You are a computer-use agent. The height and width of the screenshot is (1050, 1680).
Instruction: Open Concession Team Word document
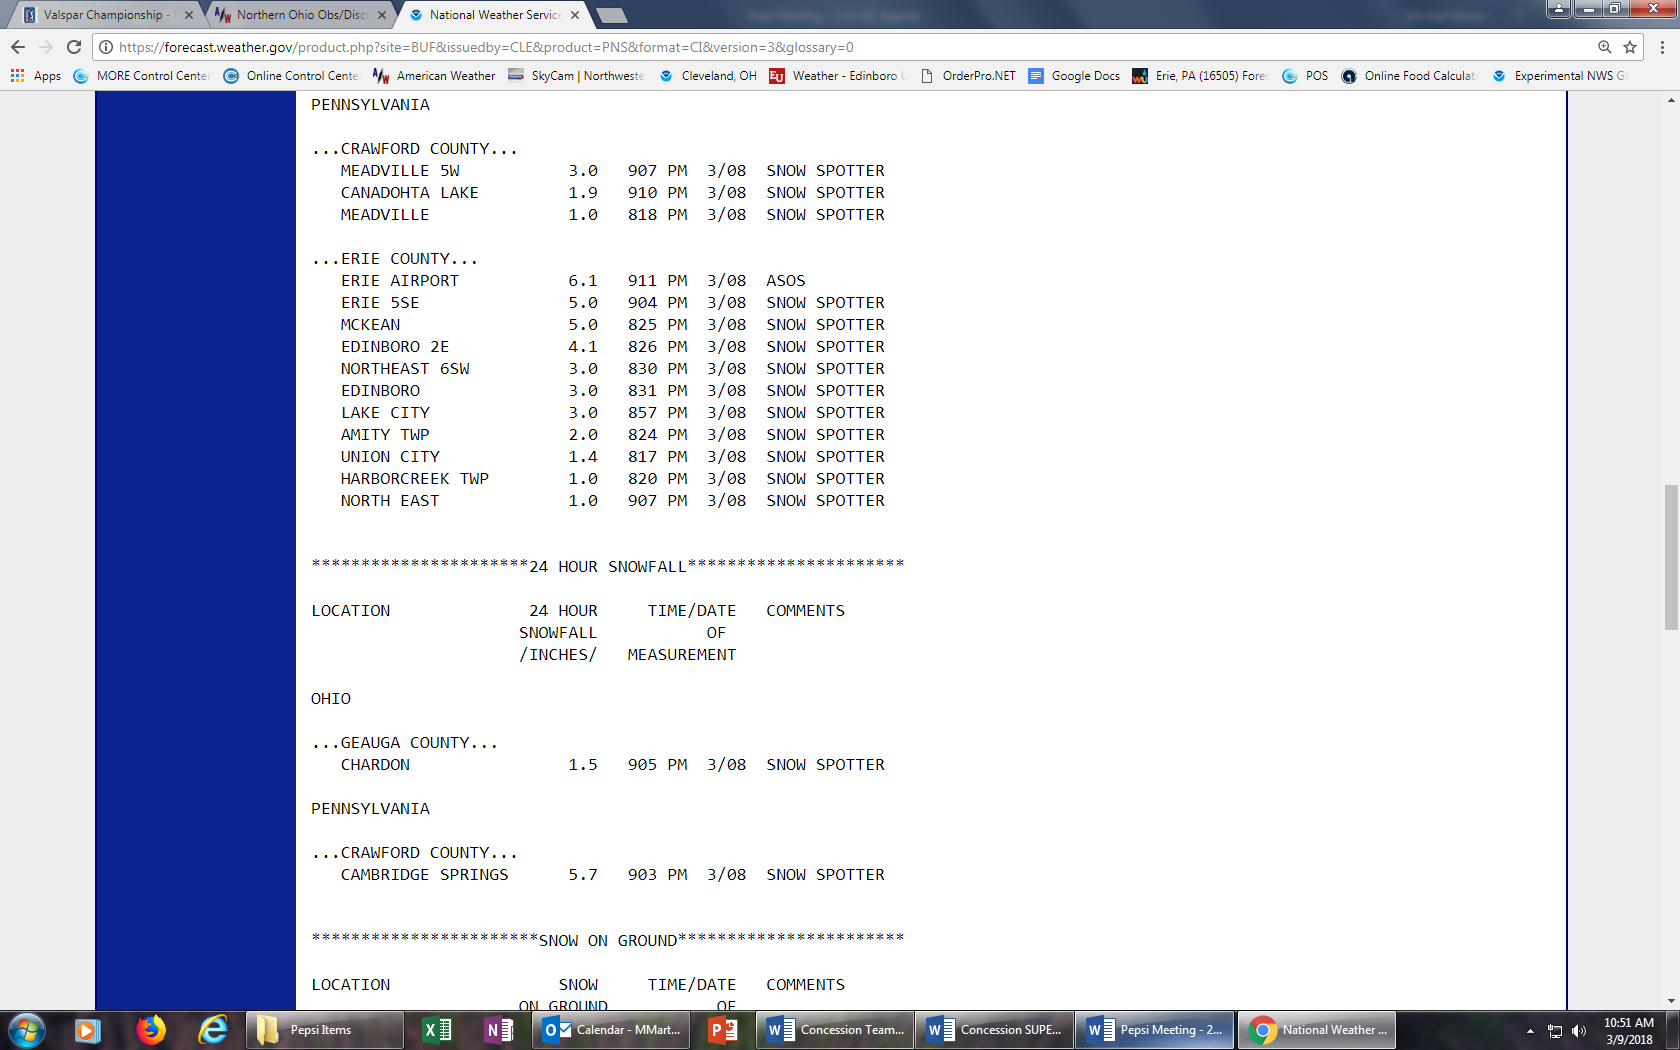(836, 1030)
